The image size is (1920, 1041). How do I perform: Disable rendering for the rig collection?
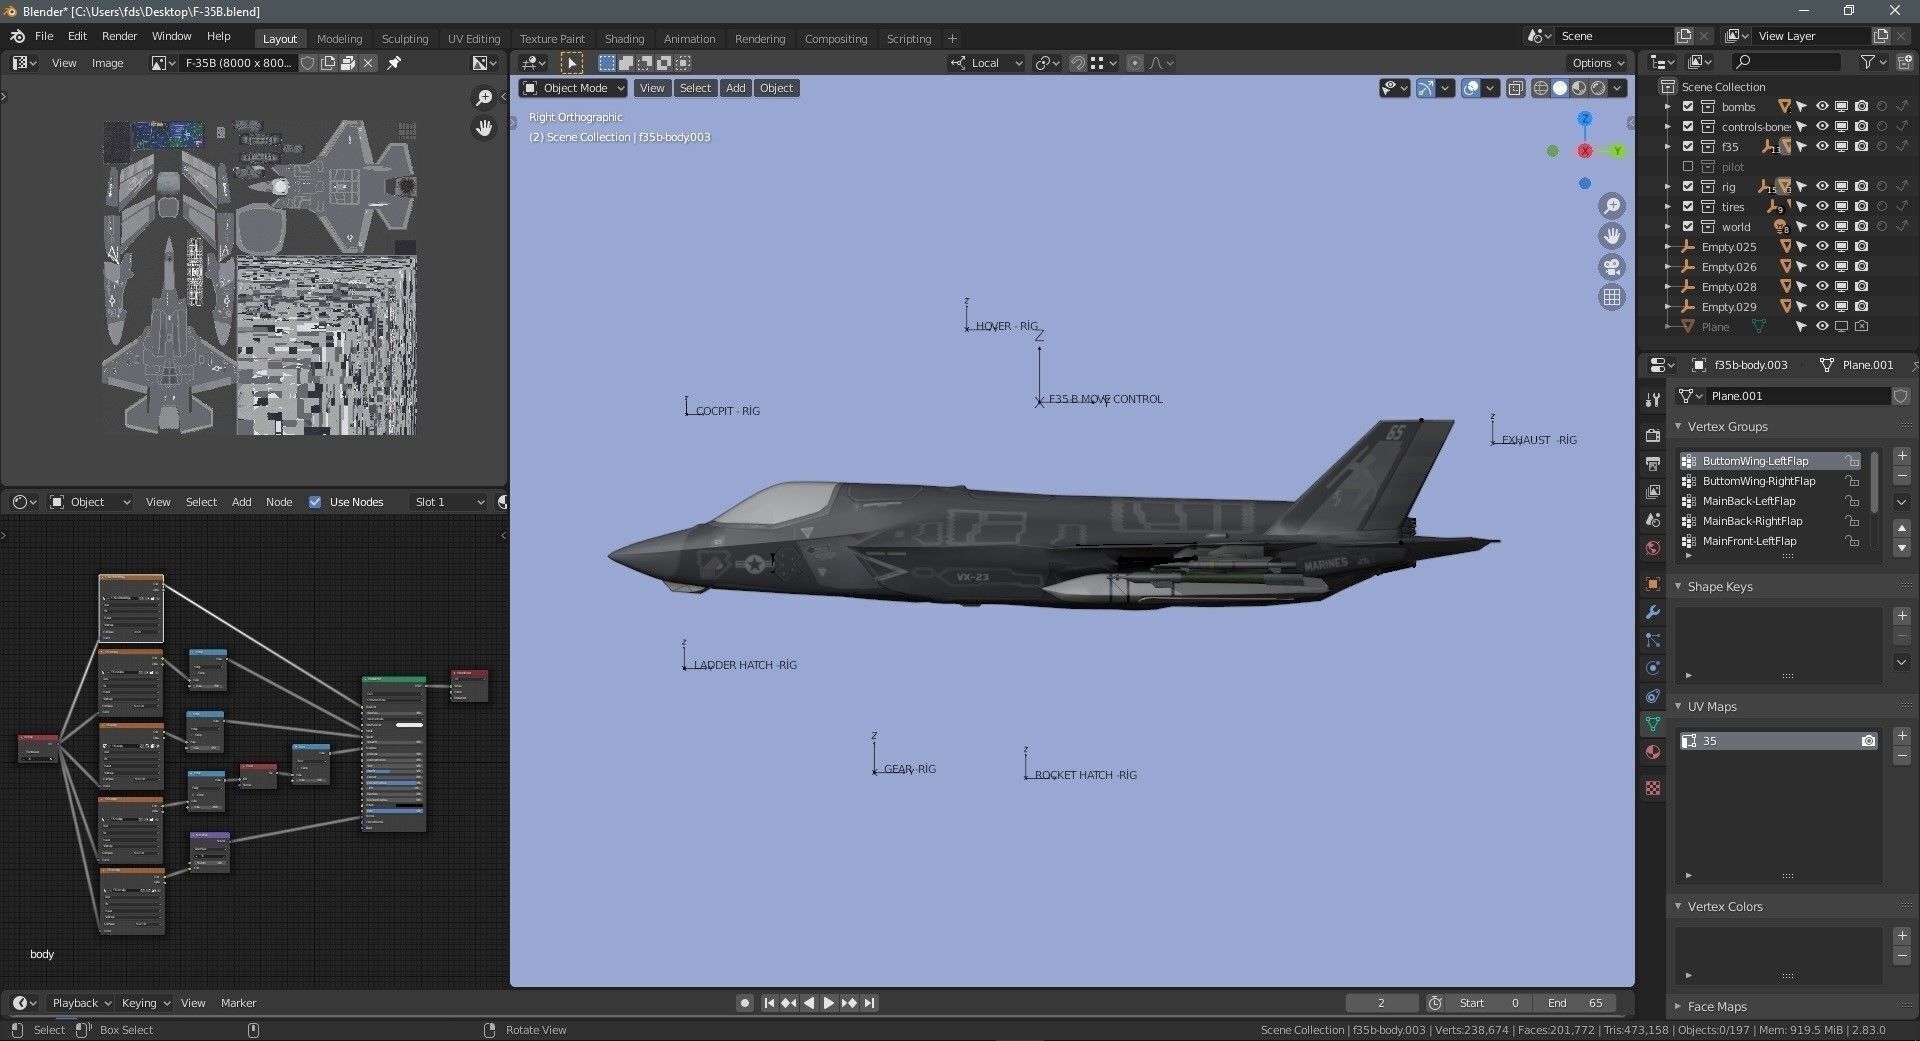pyautogui.click(x=1861, y=187)
